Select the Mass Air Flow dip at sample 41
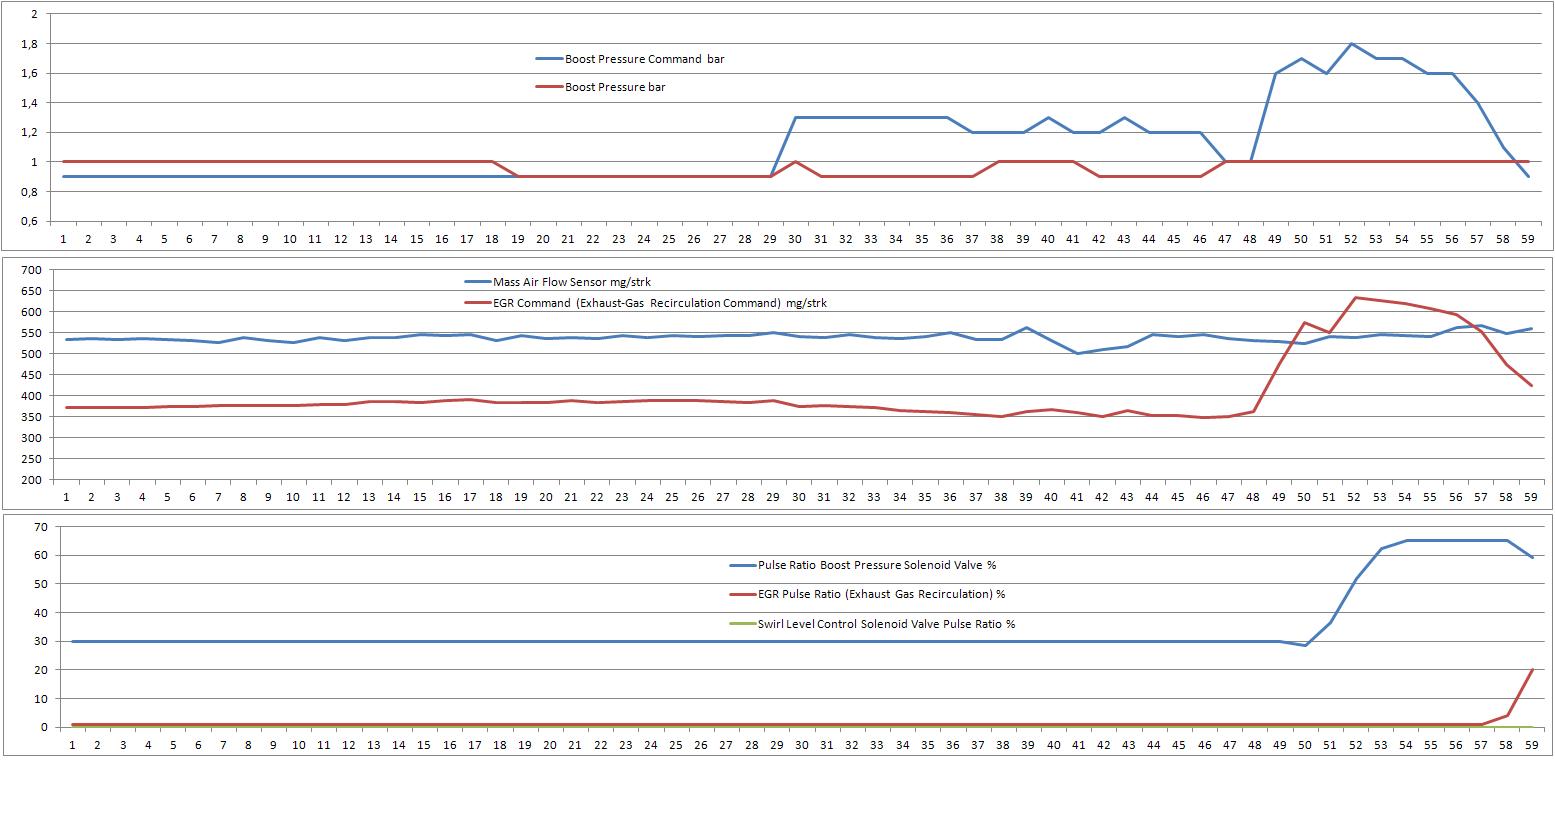Image resolution: width=1555 pixels, height=828 pixels. click(1077, 353)
